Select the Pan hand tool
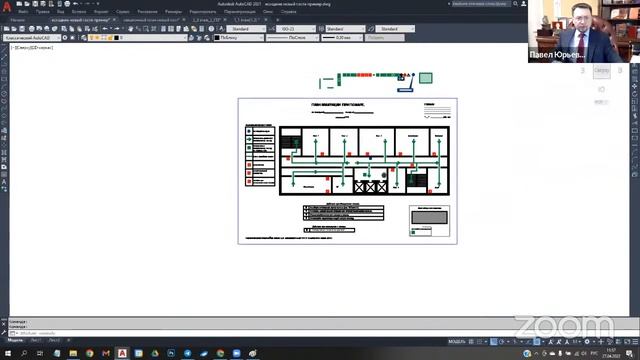The width and height of the screenshot is (640, 360). coord(131,29)
